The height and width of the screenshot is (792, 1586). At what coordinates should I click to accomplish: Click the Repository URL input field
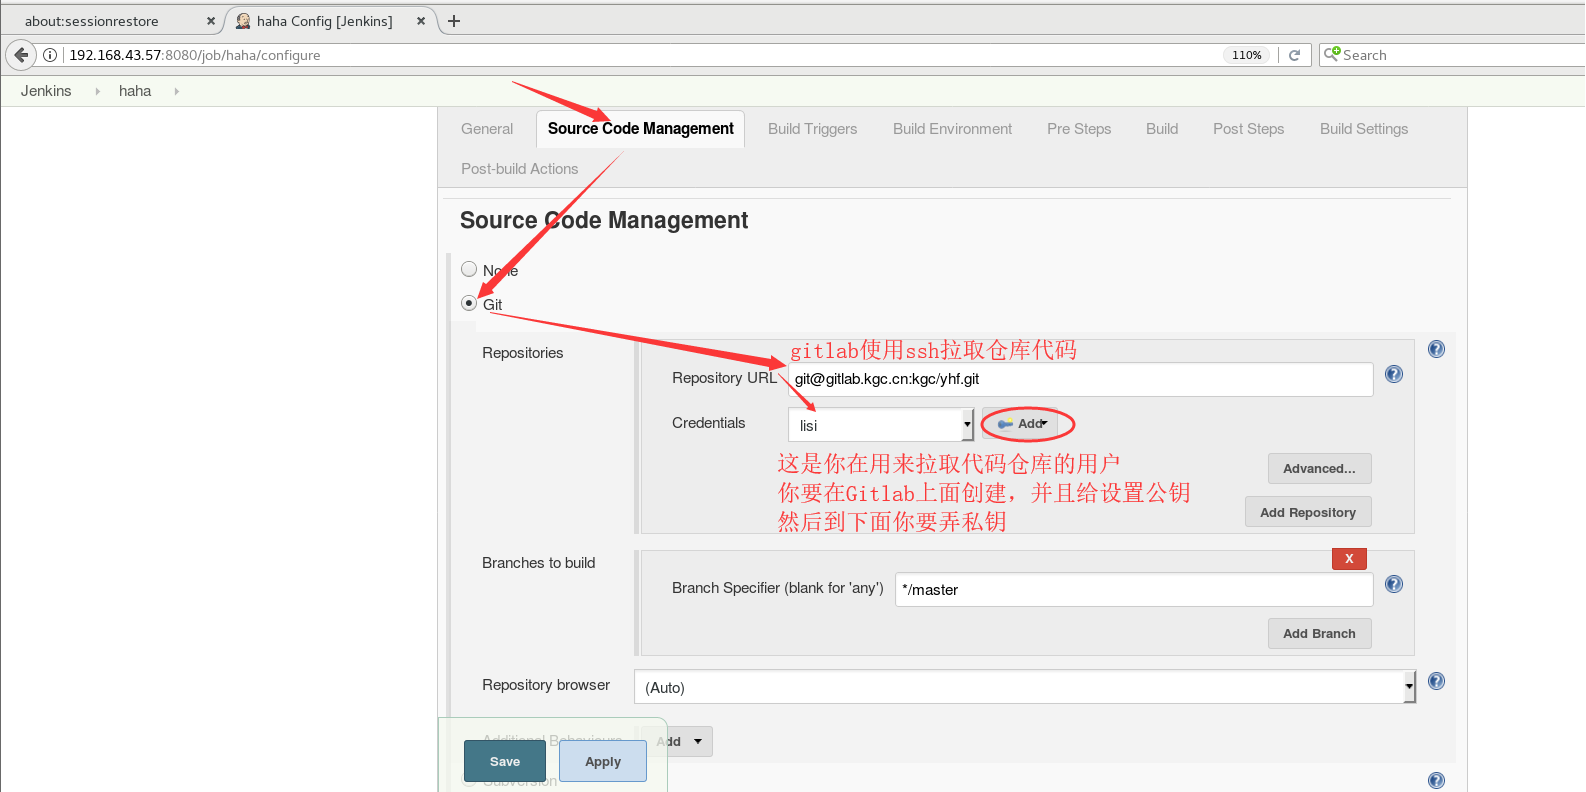(1080, 379)
